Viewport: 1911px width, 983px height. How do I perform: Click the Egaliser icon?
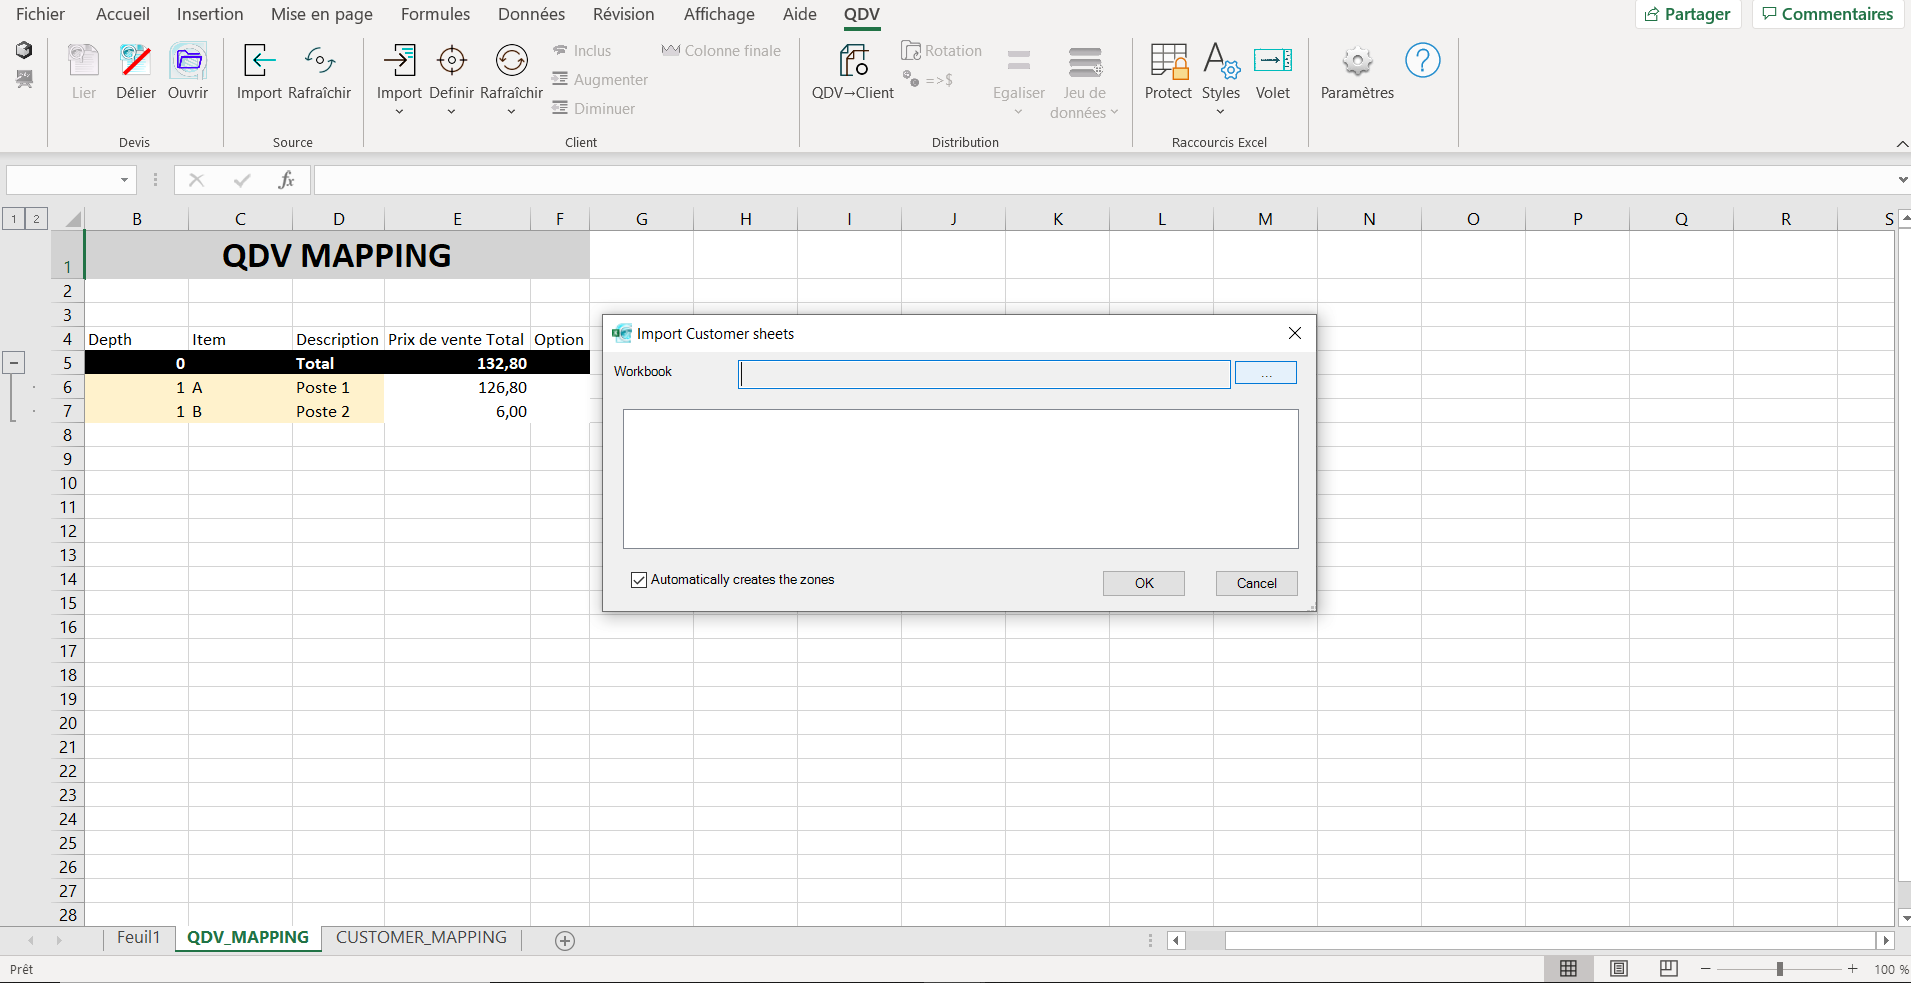[x=1019, y=61]
